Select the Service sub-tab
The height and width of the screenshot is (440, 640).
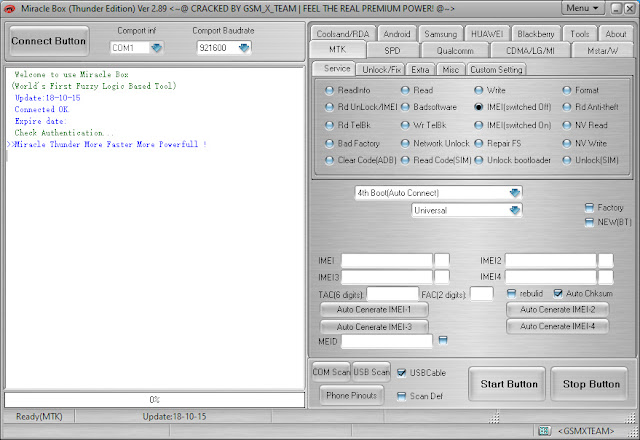pyautogui.click(x=334, y=69)
